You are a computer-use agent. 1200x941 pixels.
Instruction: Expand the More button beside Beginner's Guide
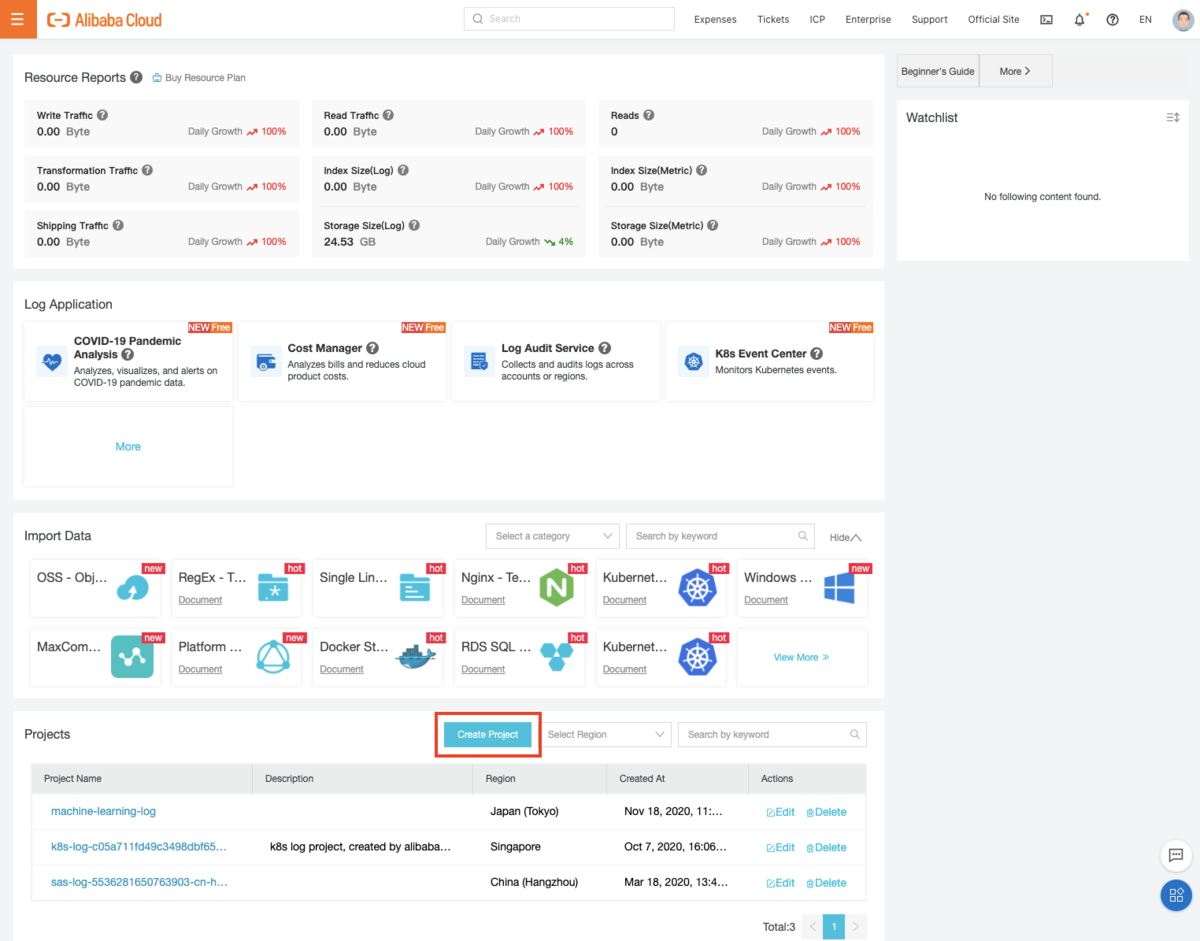(1015, 71)
